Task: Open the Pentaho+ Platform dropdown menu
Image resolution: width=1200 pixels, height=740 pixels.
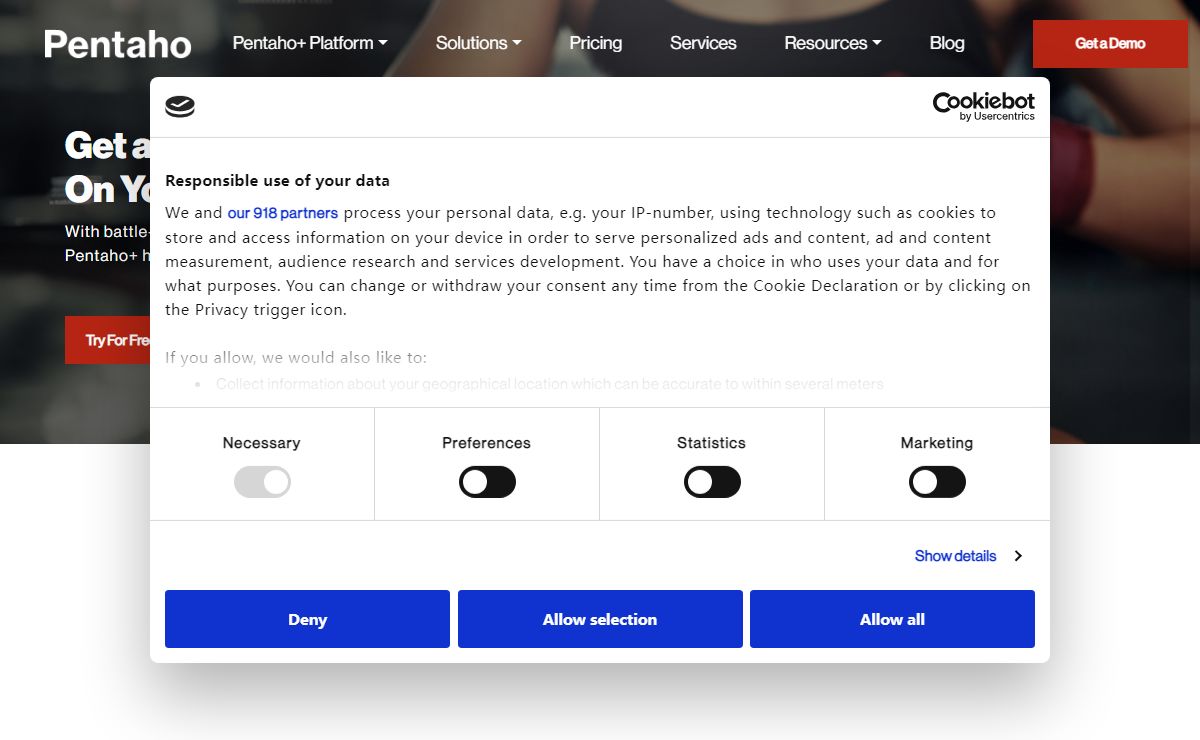Action: (310, 43)
